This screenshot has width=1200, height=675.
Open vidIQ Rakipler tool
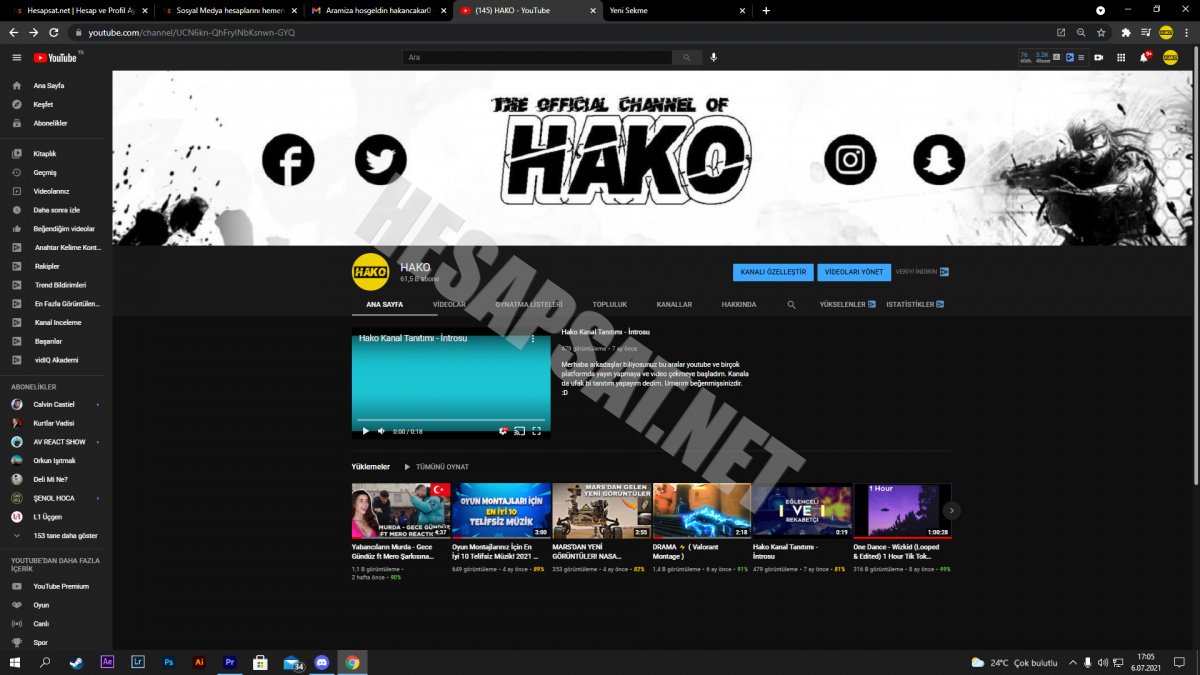(x=47, y=266)
